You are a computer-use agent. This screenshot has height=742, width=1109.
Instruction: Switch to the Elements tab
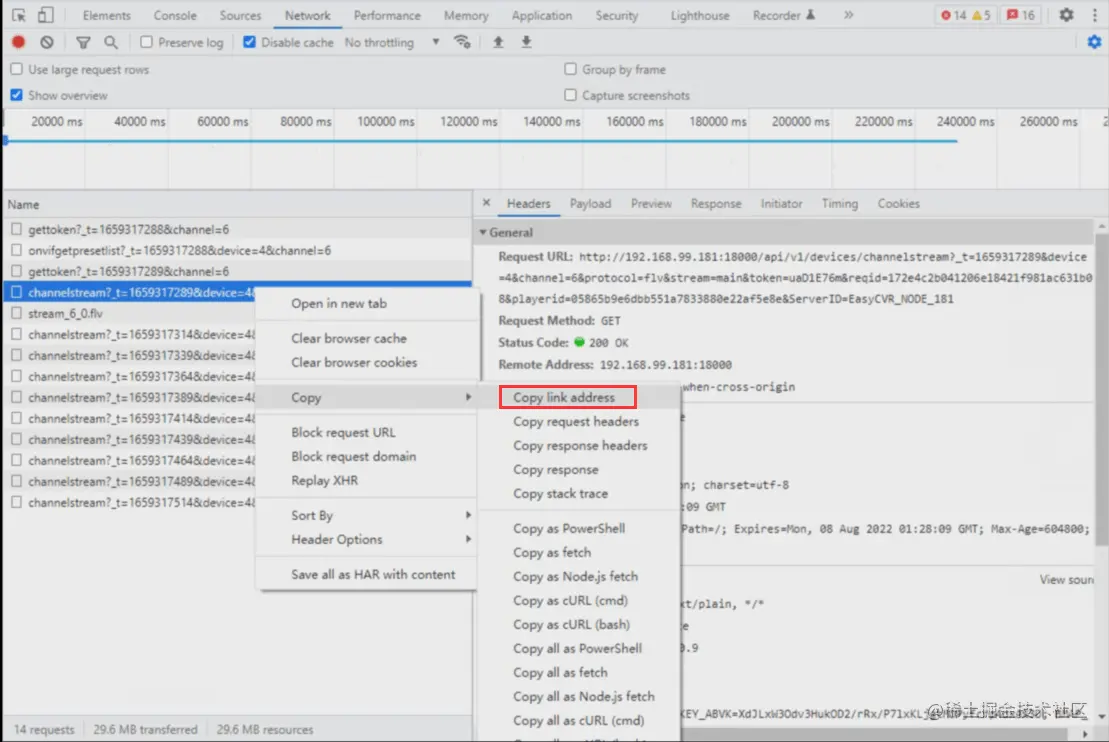point(107,15)
